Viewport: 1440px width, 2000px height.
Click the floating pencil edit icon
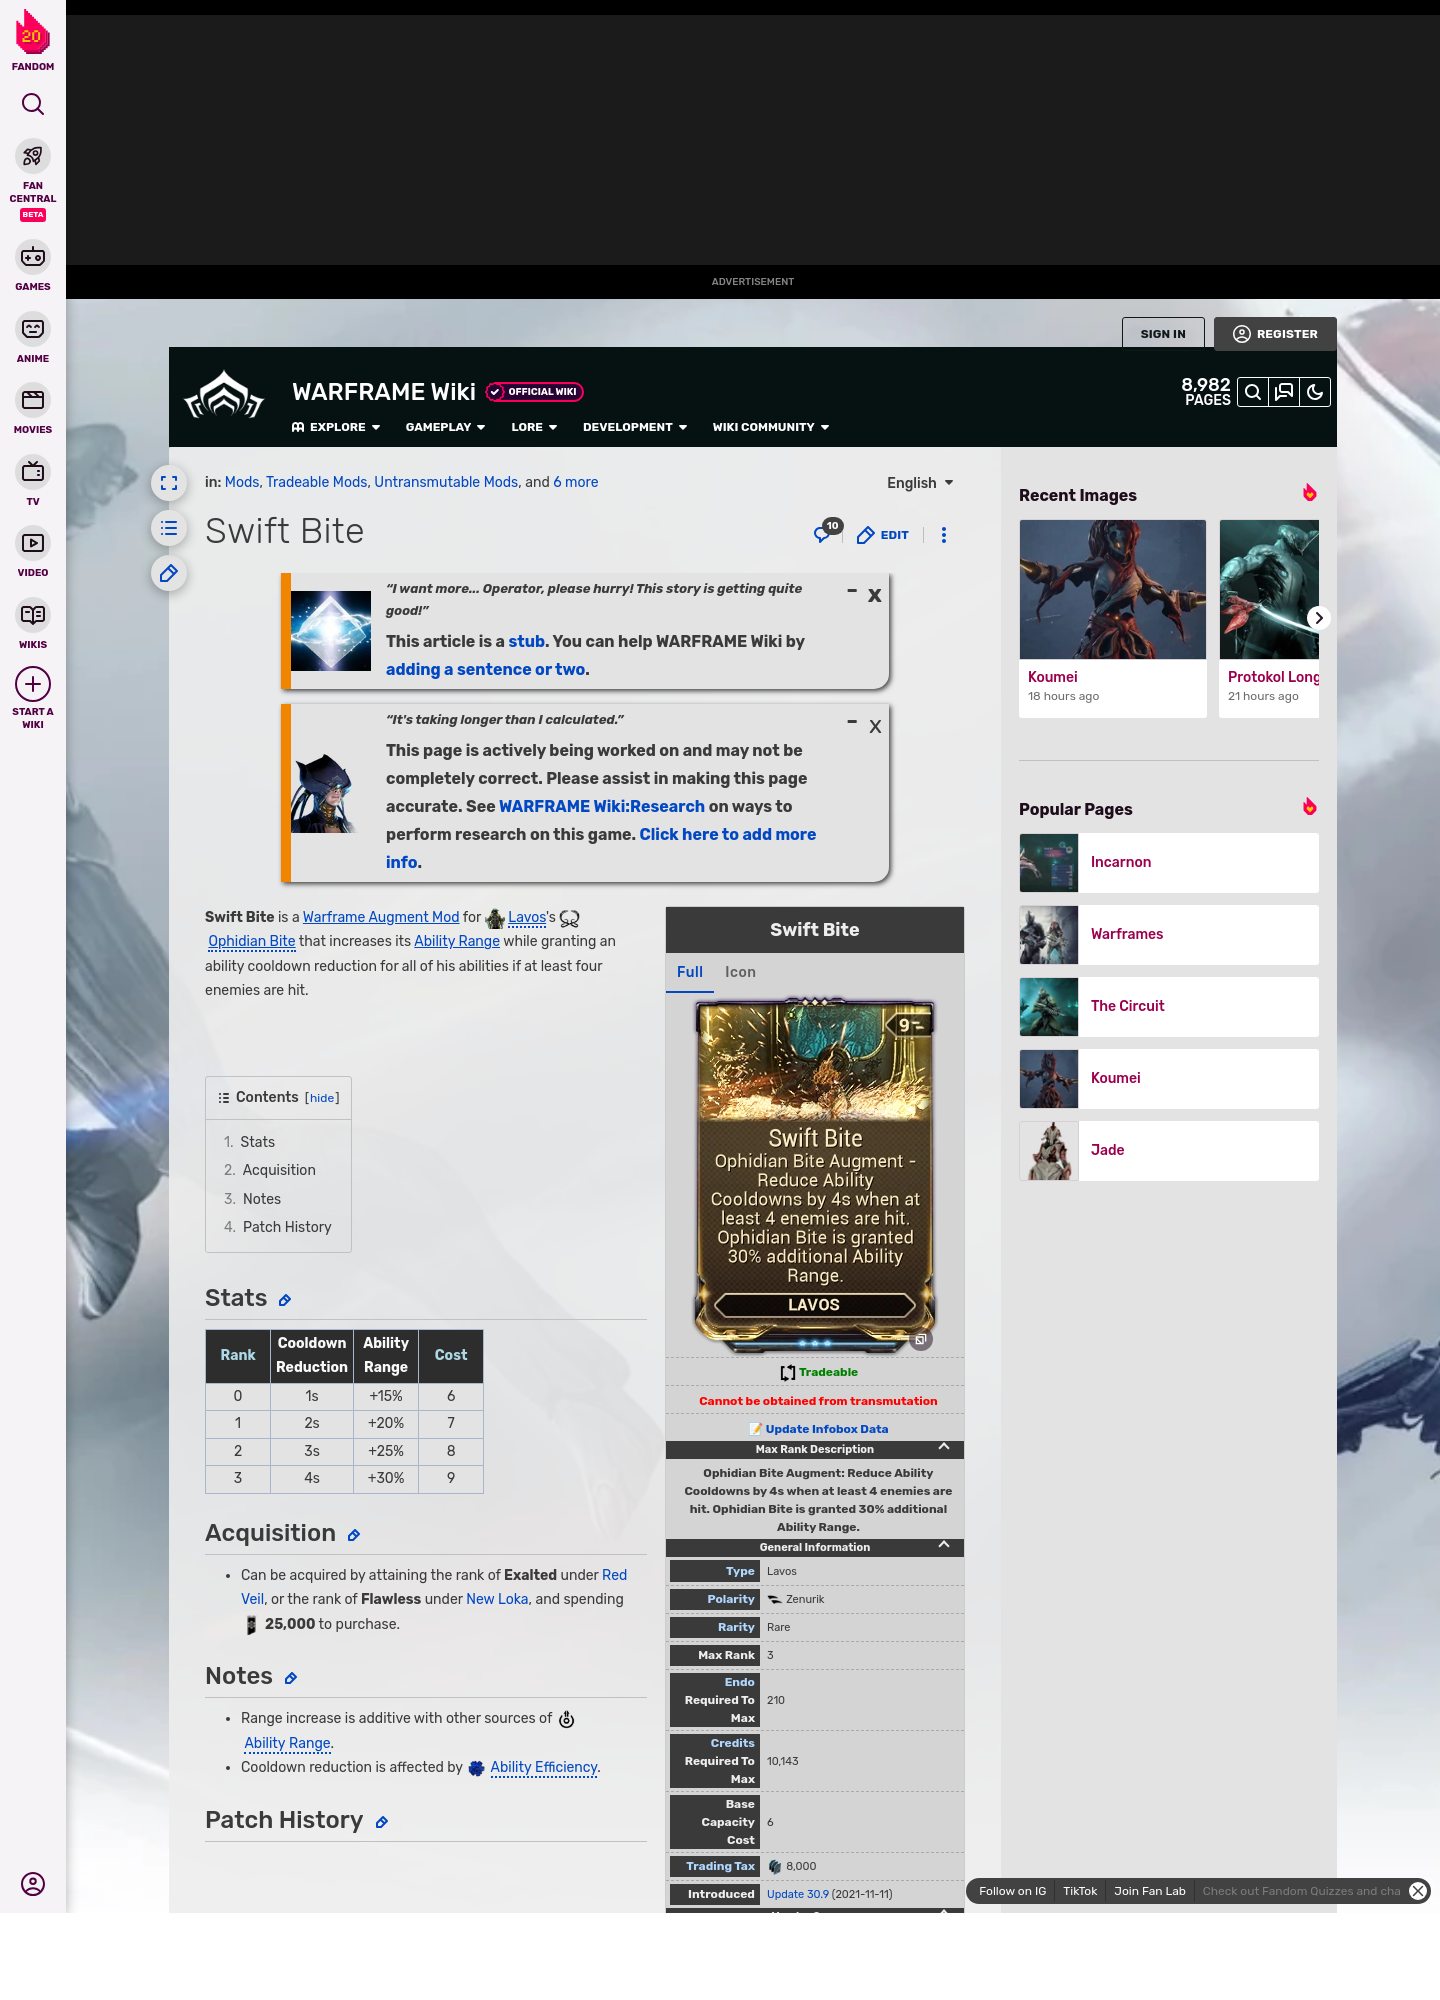169,573
